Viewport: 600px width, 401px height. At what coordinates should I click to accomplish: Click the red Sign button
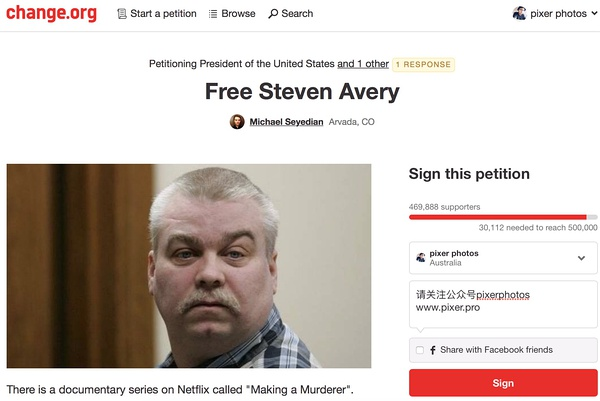click(503, 383)
